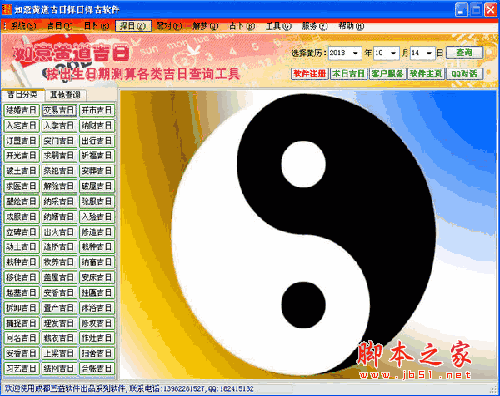Pick the 安香吉日 button

[x=59, y=293]
